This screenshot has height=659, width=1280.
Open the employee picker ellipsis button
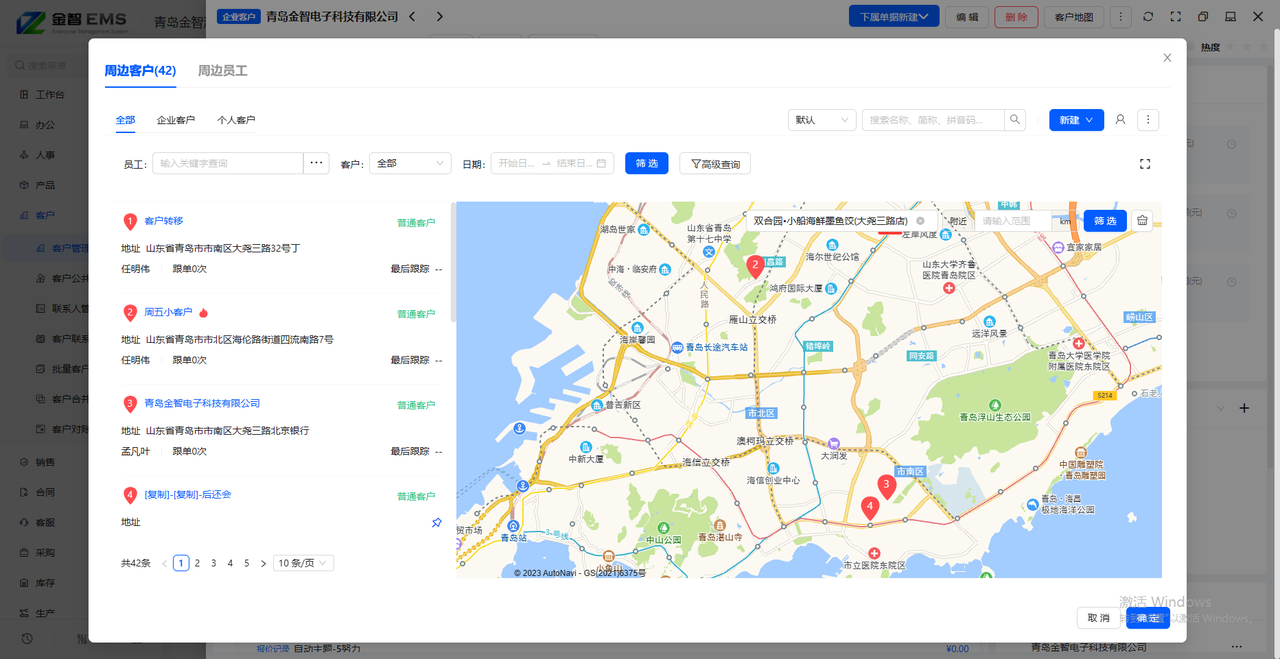[317, 163]
